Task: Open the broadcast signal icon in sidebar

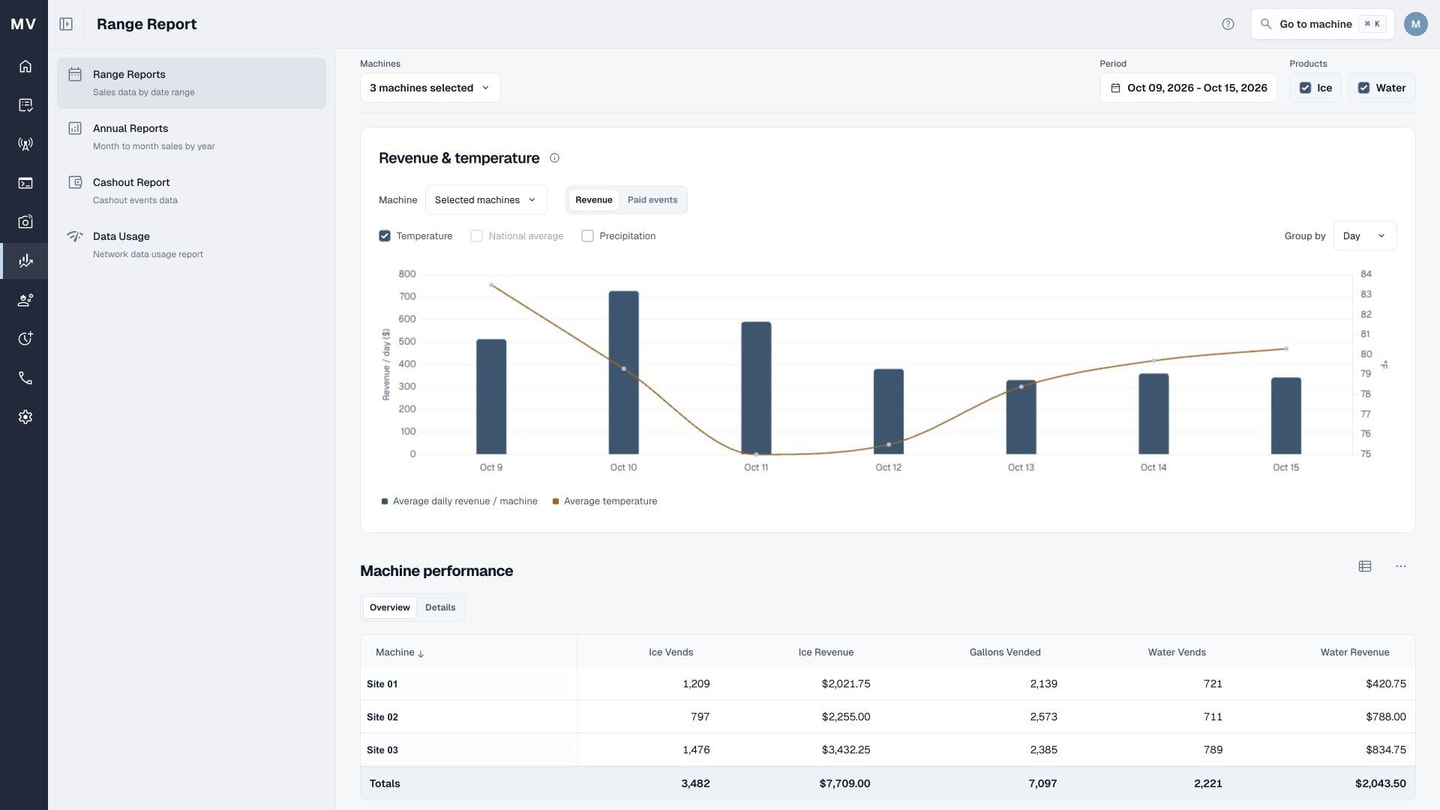Action: click(25, 144)
